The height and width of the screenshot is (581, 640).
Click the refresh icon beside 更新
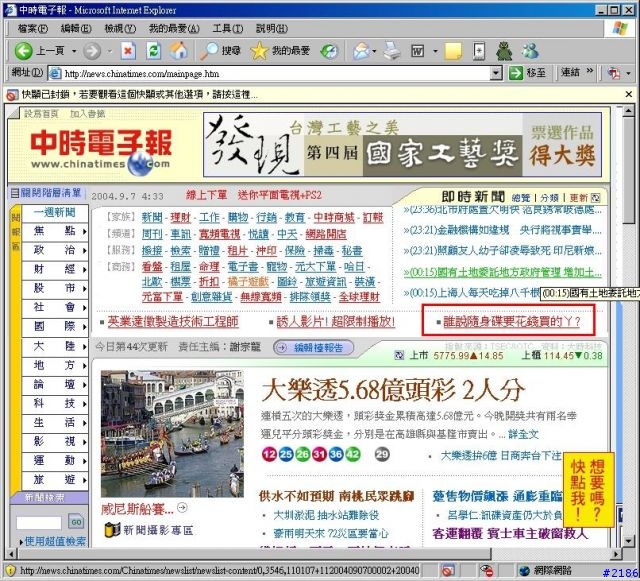pyautogui.click(x=596, y=198)
